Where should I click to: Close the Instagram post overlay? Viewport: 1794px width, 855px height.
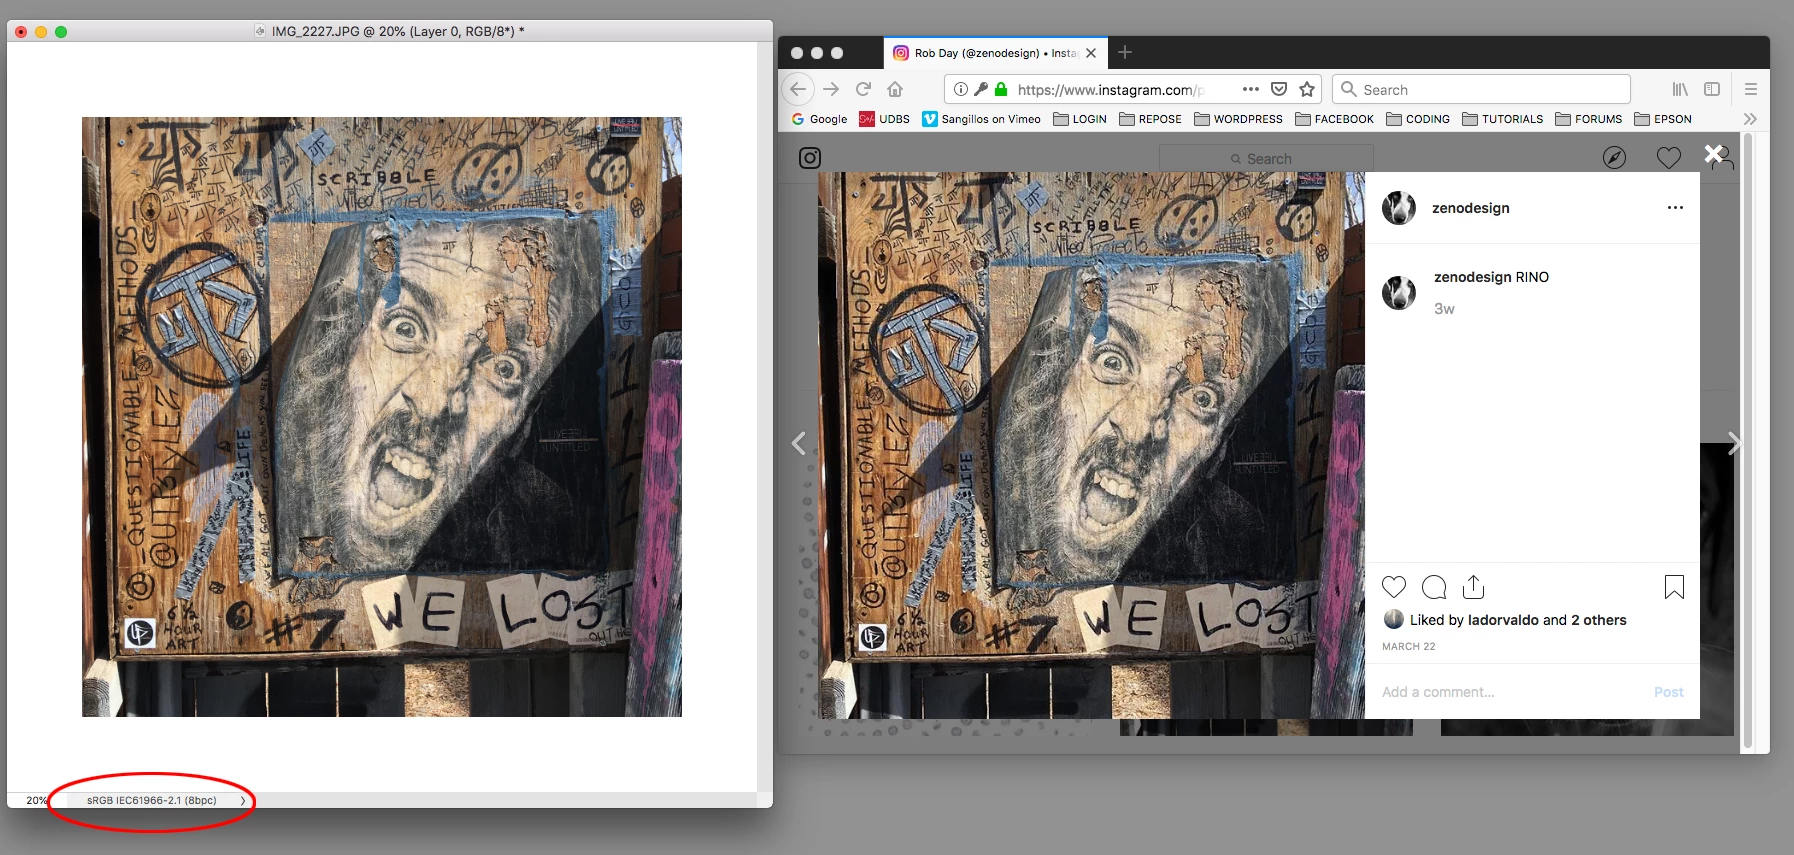click(x=1714, y=154)
